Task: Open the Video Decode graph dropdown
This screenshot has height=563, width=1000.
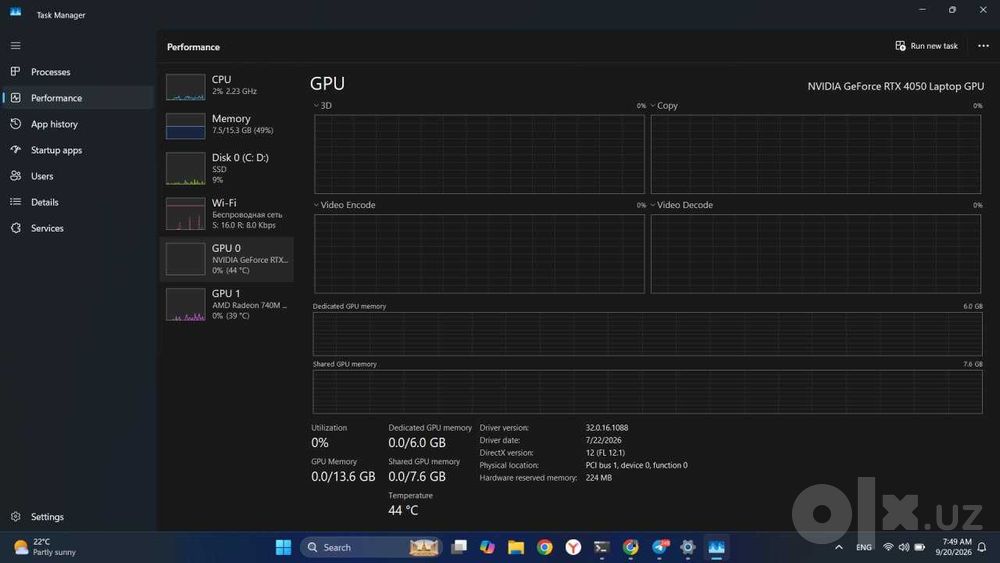Action: [681, 205]
